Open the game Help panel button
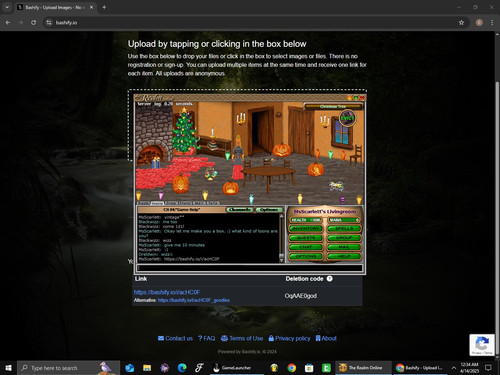Screen dimensions: 500x375 [x=344, y=256]
